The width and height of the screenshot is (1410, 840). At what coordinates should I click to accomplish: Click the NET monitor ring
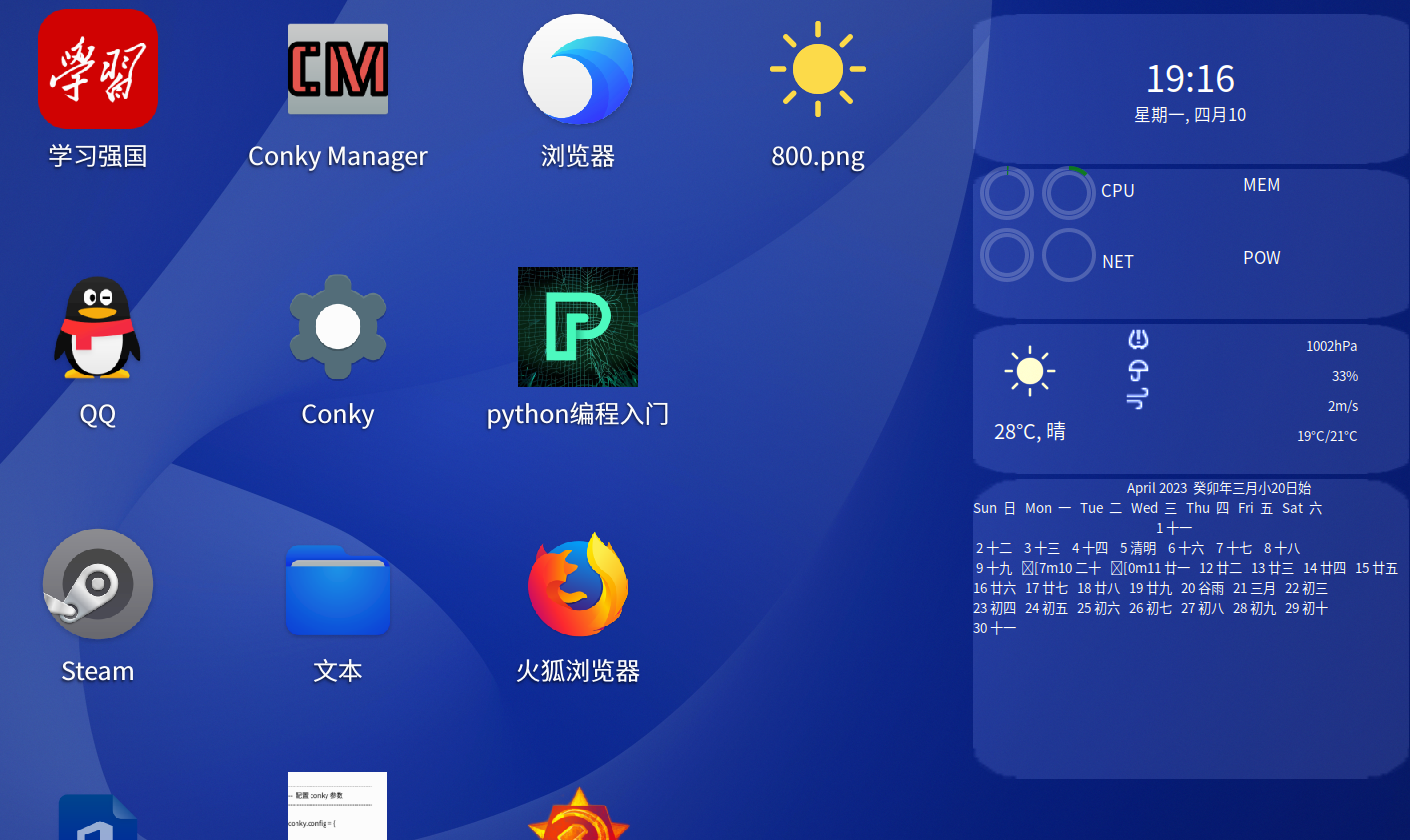[x=1068, y=255]
